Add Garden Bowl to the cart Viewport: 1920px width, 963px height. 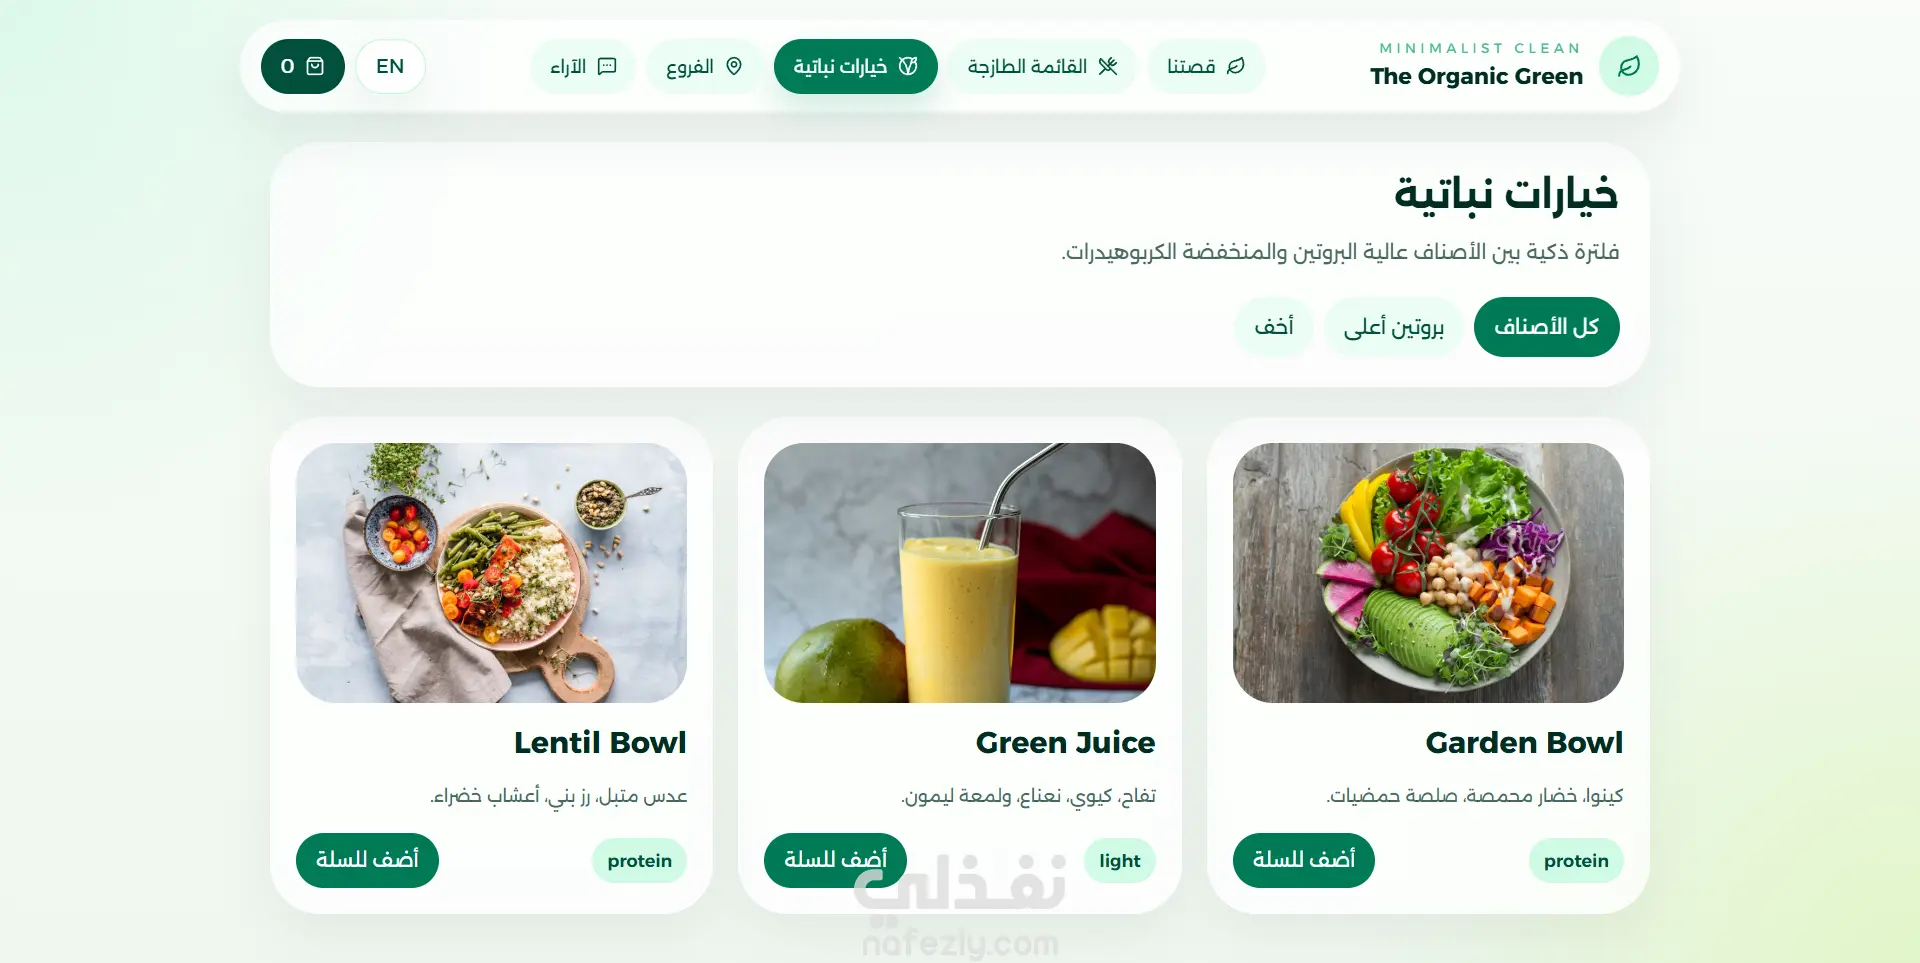point(1303,860)
